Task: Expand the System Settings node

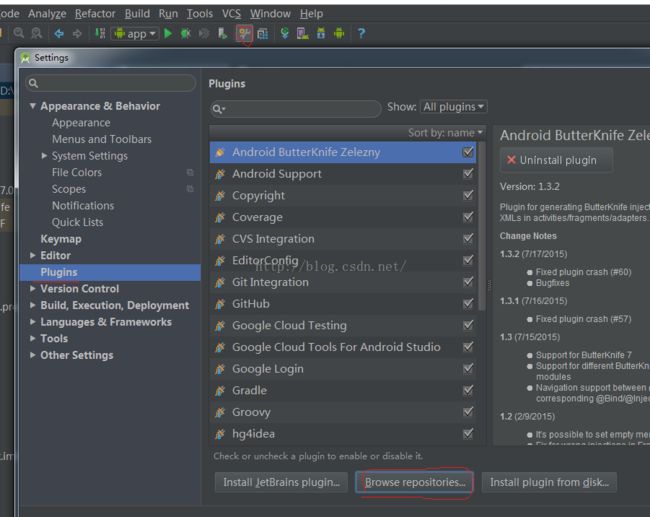Action: pos(44,156)
